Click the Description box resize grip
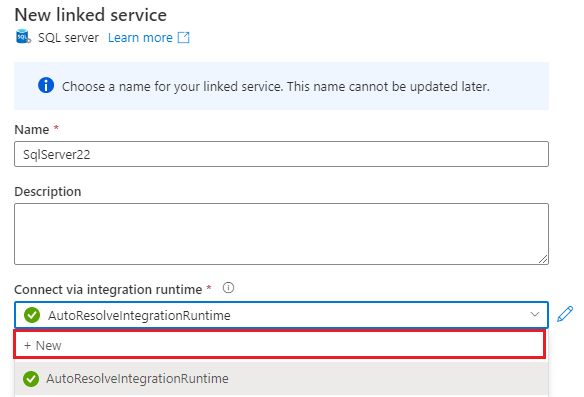The height and width of the screenshot is (397, 584). (x=543, y=259)
